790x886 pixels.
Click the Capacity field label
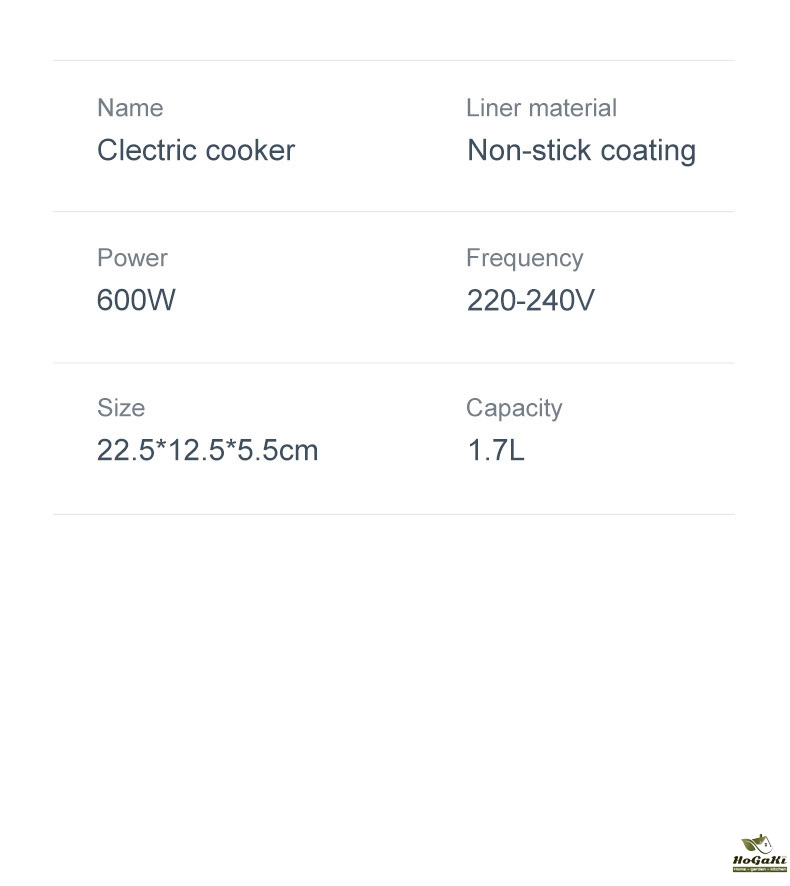(x=514, y=408)
